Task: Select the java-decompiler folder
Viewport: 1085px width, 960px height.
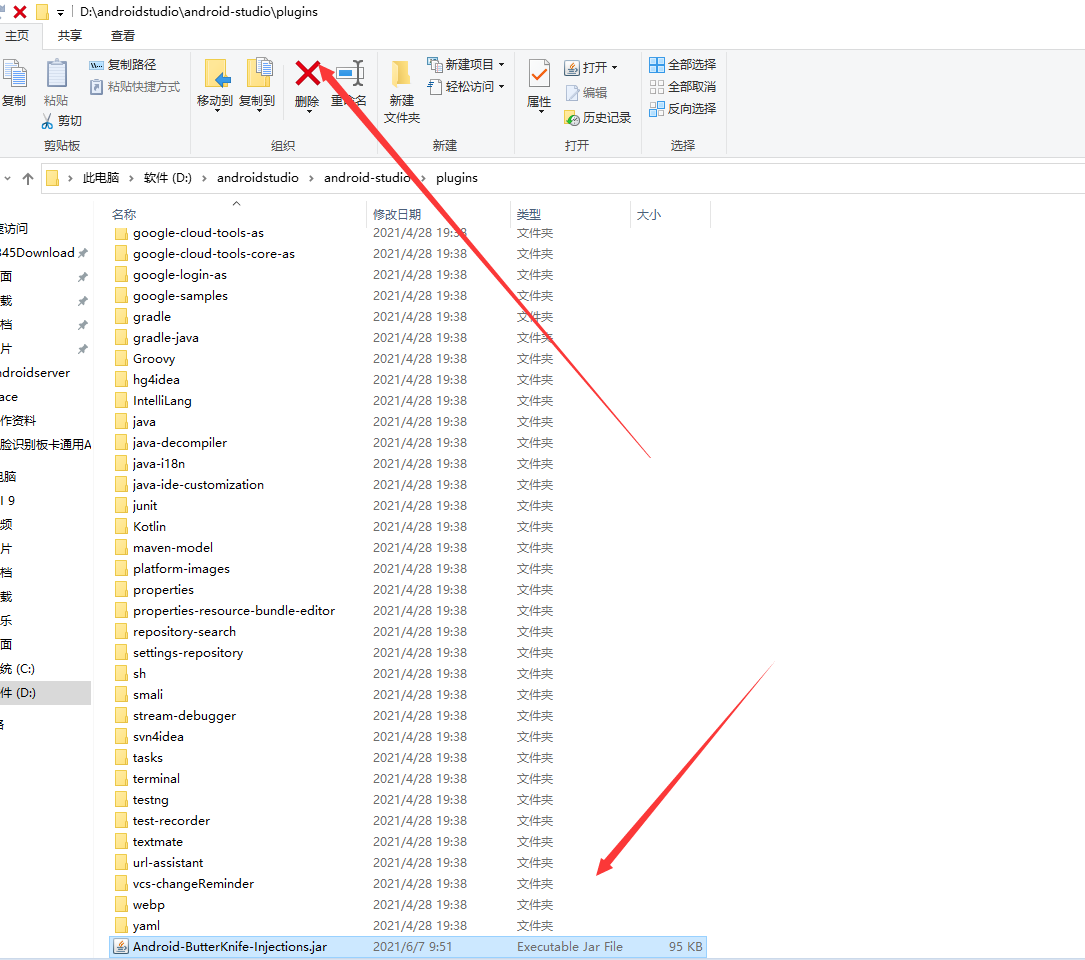Action: click(x=180, y=443)
